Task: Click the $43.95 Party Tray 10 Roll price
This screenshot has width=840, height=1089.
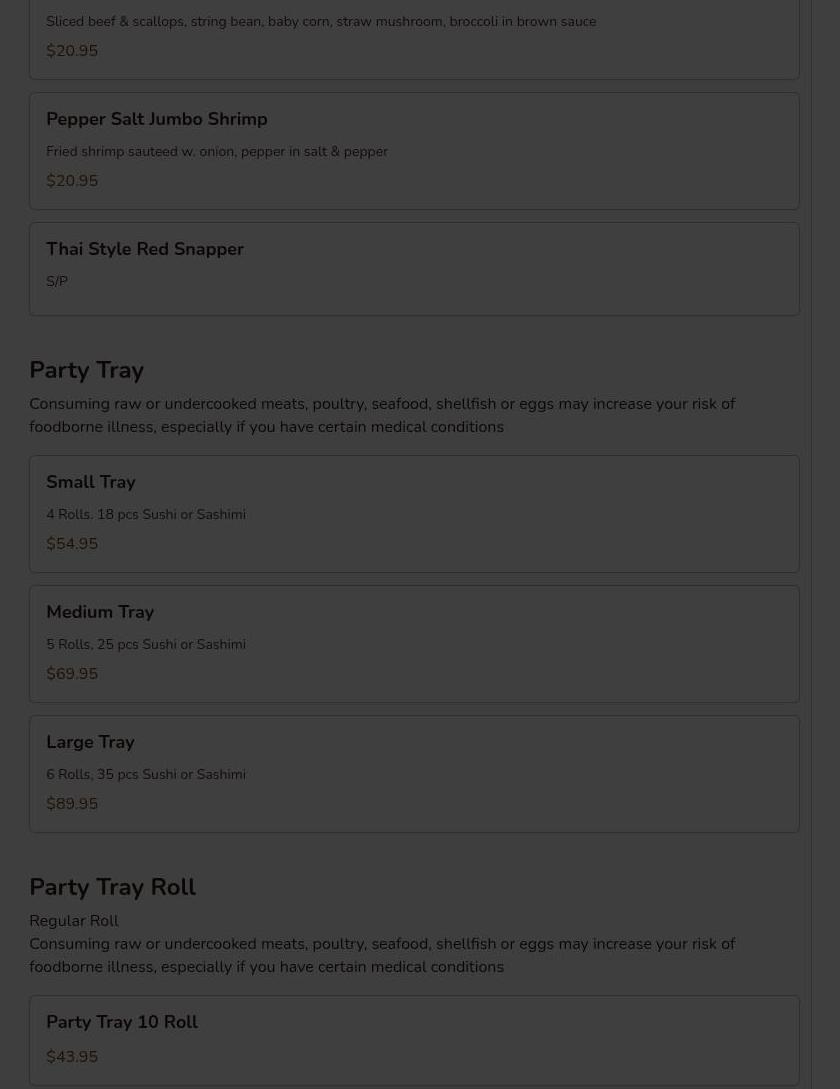Action: 72,1056
